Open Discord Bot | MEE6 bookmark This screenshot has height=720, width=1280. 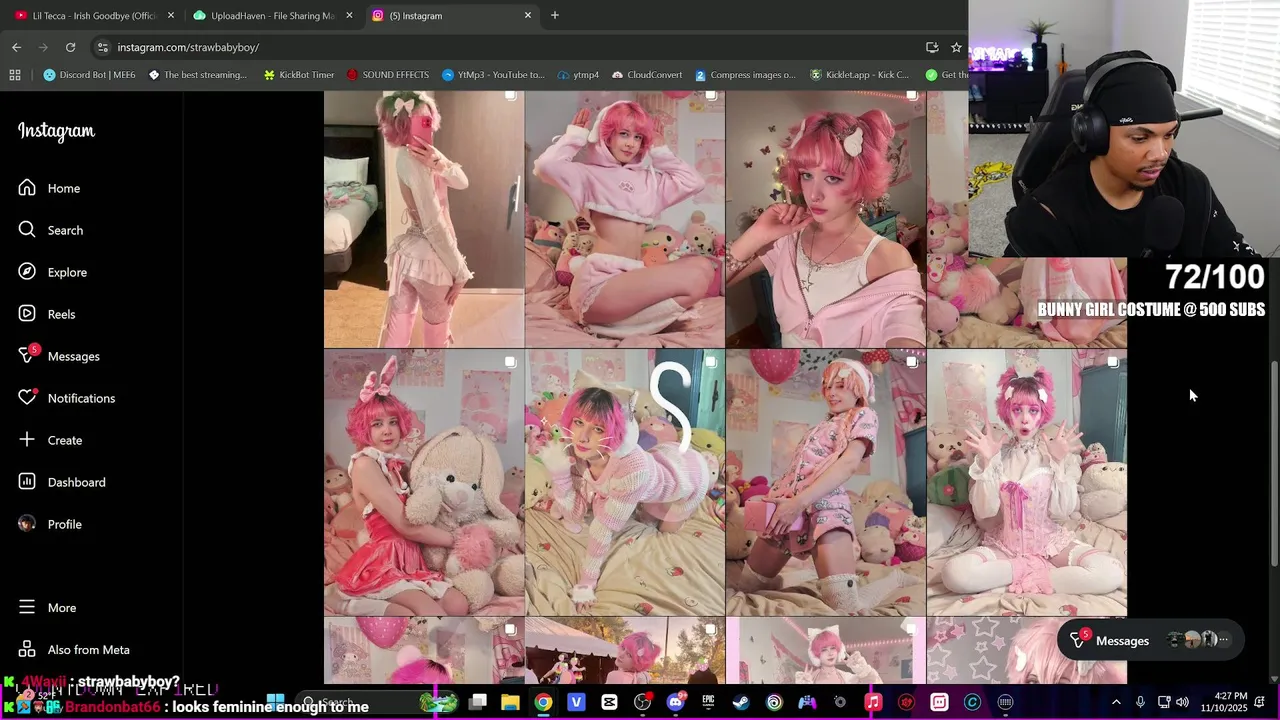(89, 75)
